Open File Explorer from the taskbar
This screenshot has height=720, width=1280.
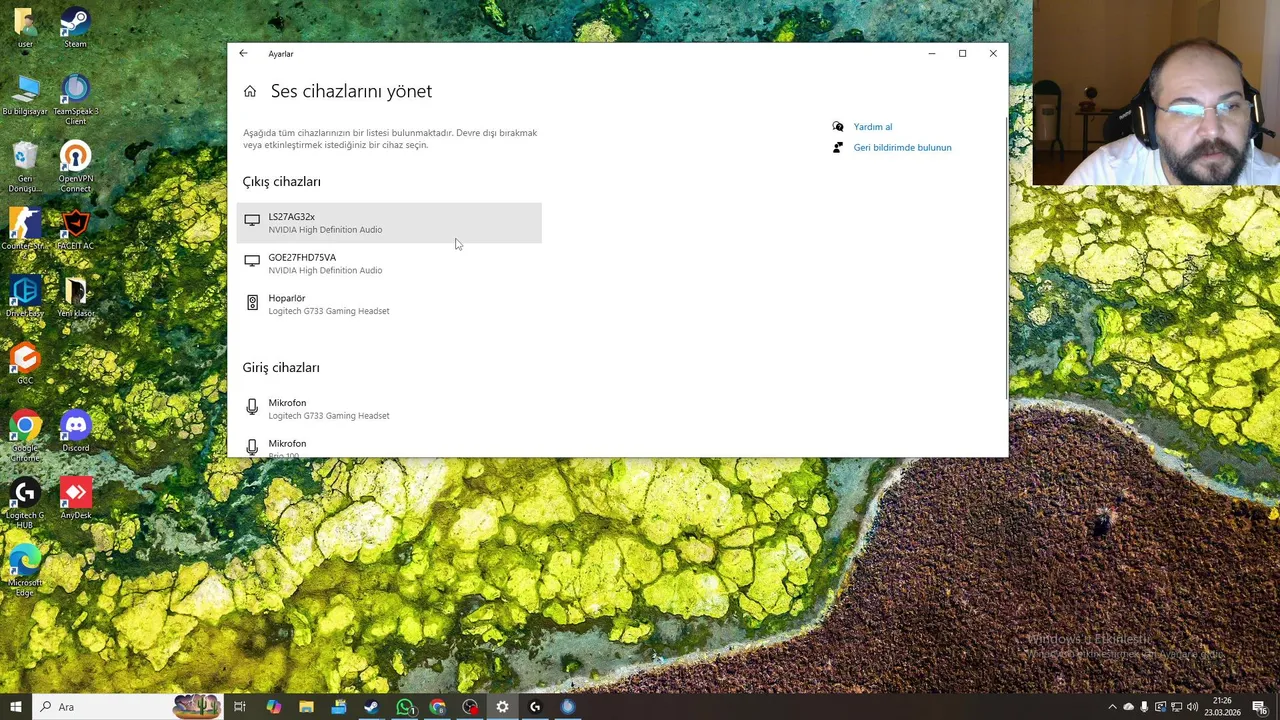point(306,707)
